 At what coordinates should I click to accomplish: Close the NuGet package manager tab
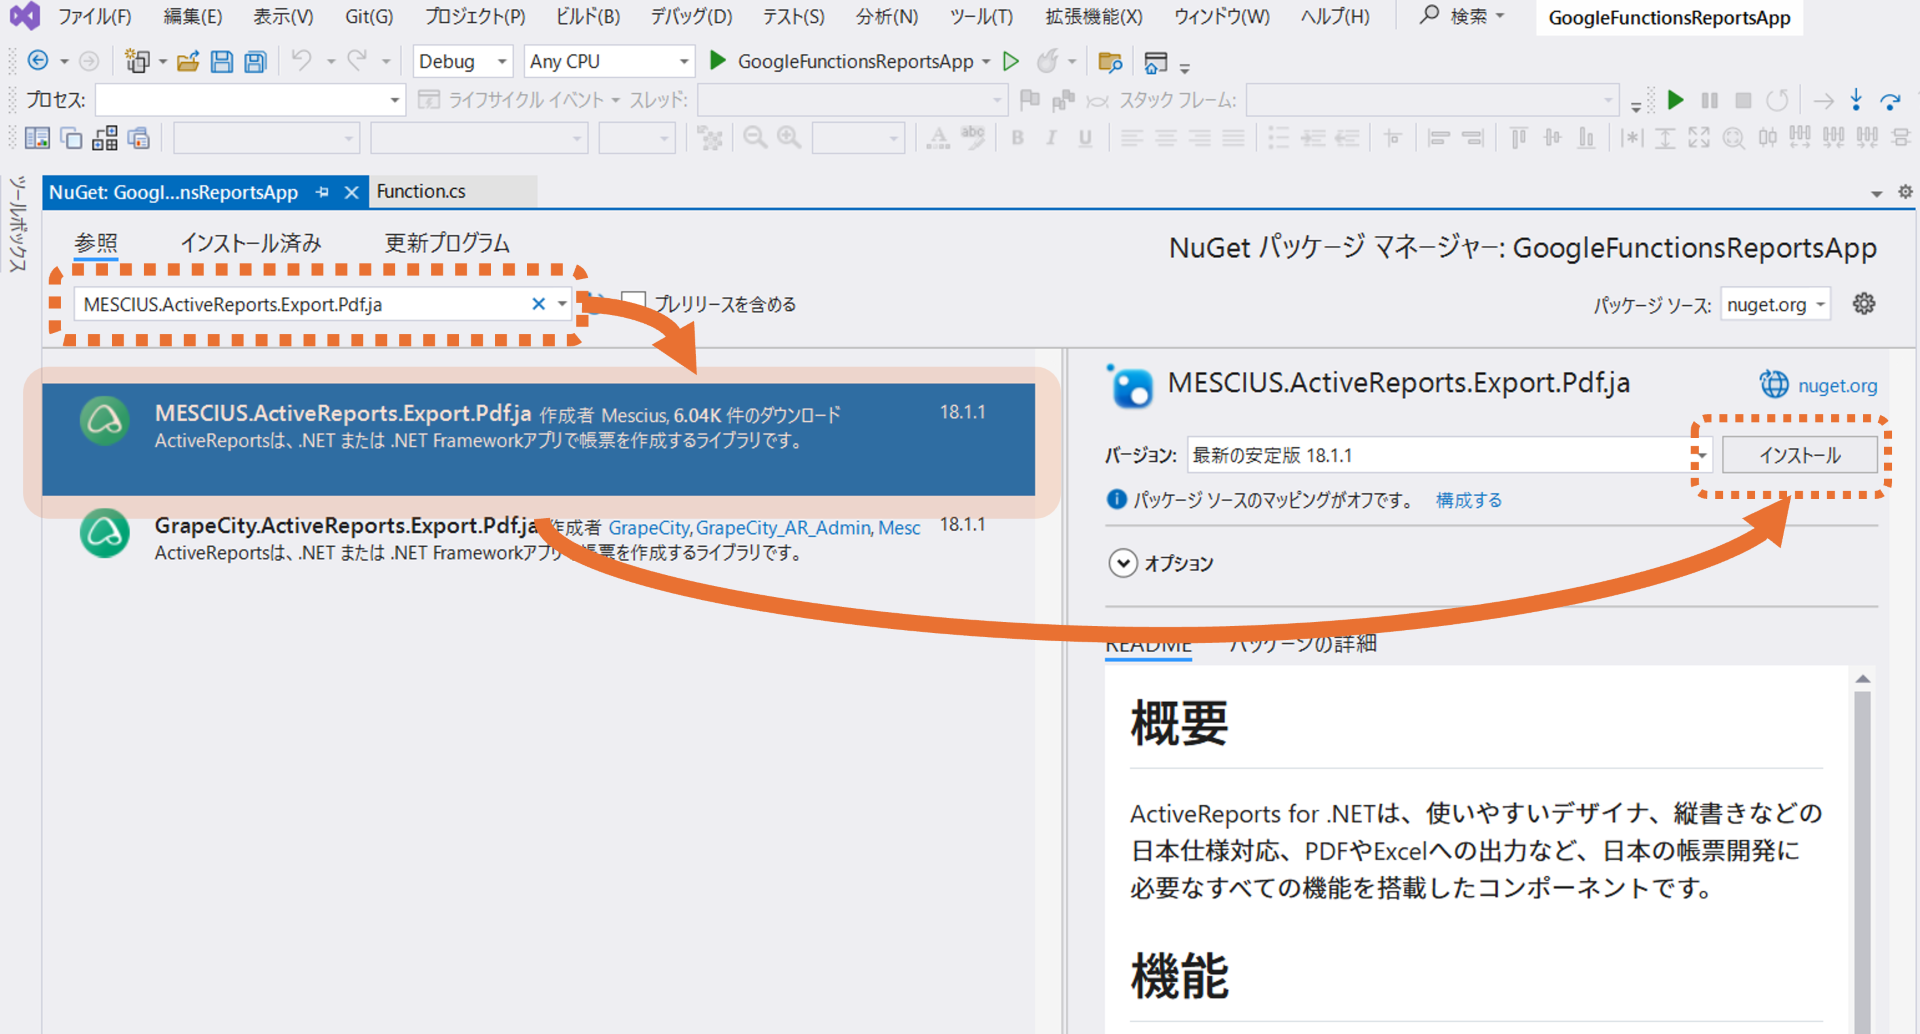point(351,192)
